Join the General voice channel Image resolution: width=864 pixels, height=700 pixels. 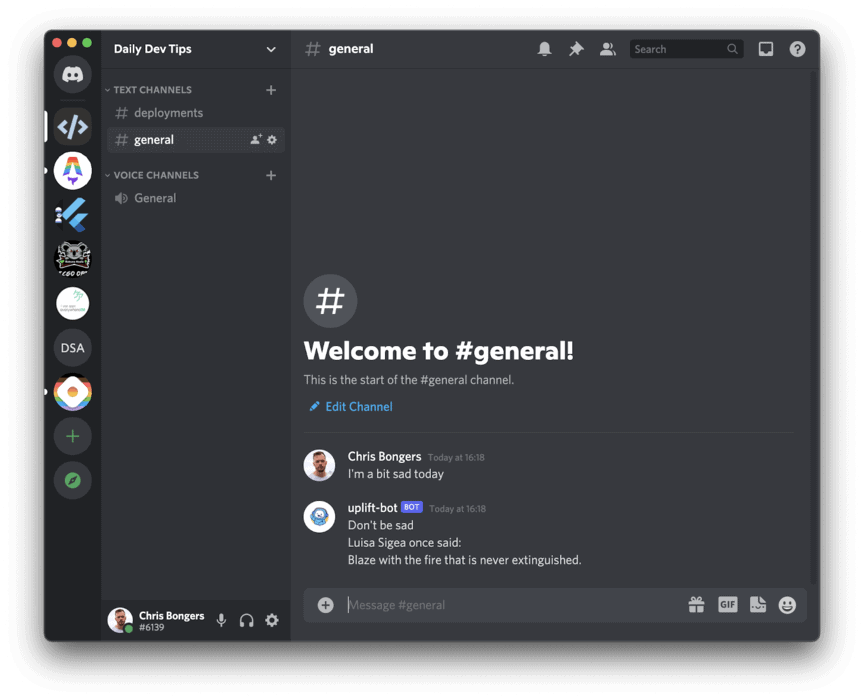click(195, 198)
